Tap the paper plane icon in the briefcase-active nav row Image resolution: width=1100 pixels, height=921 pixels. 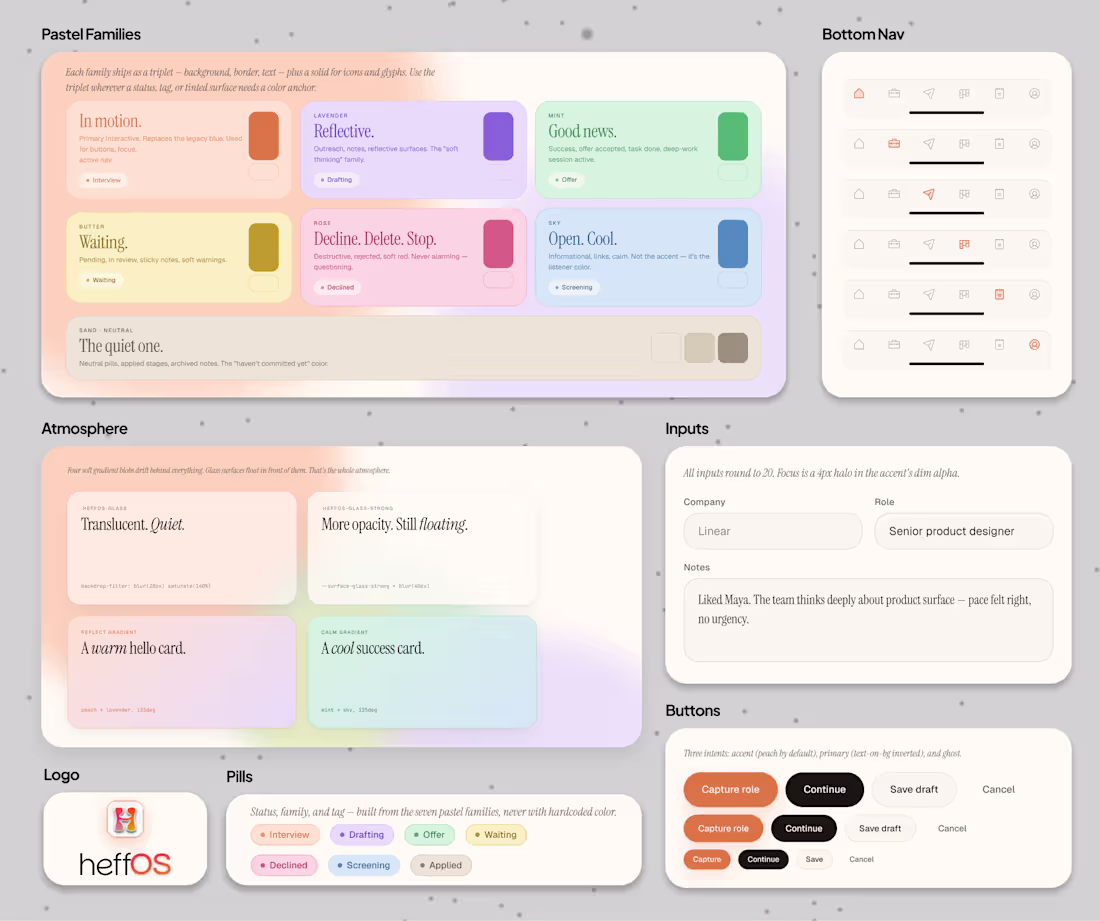(x=929, y=144)
